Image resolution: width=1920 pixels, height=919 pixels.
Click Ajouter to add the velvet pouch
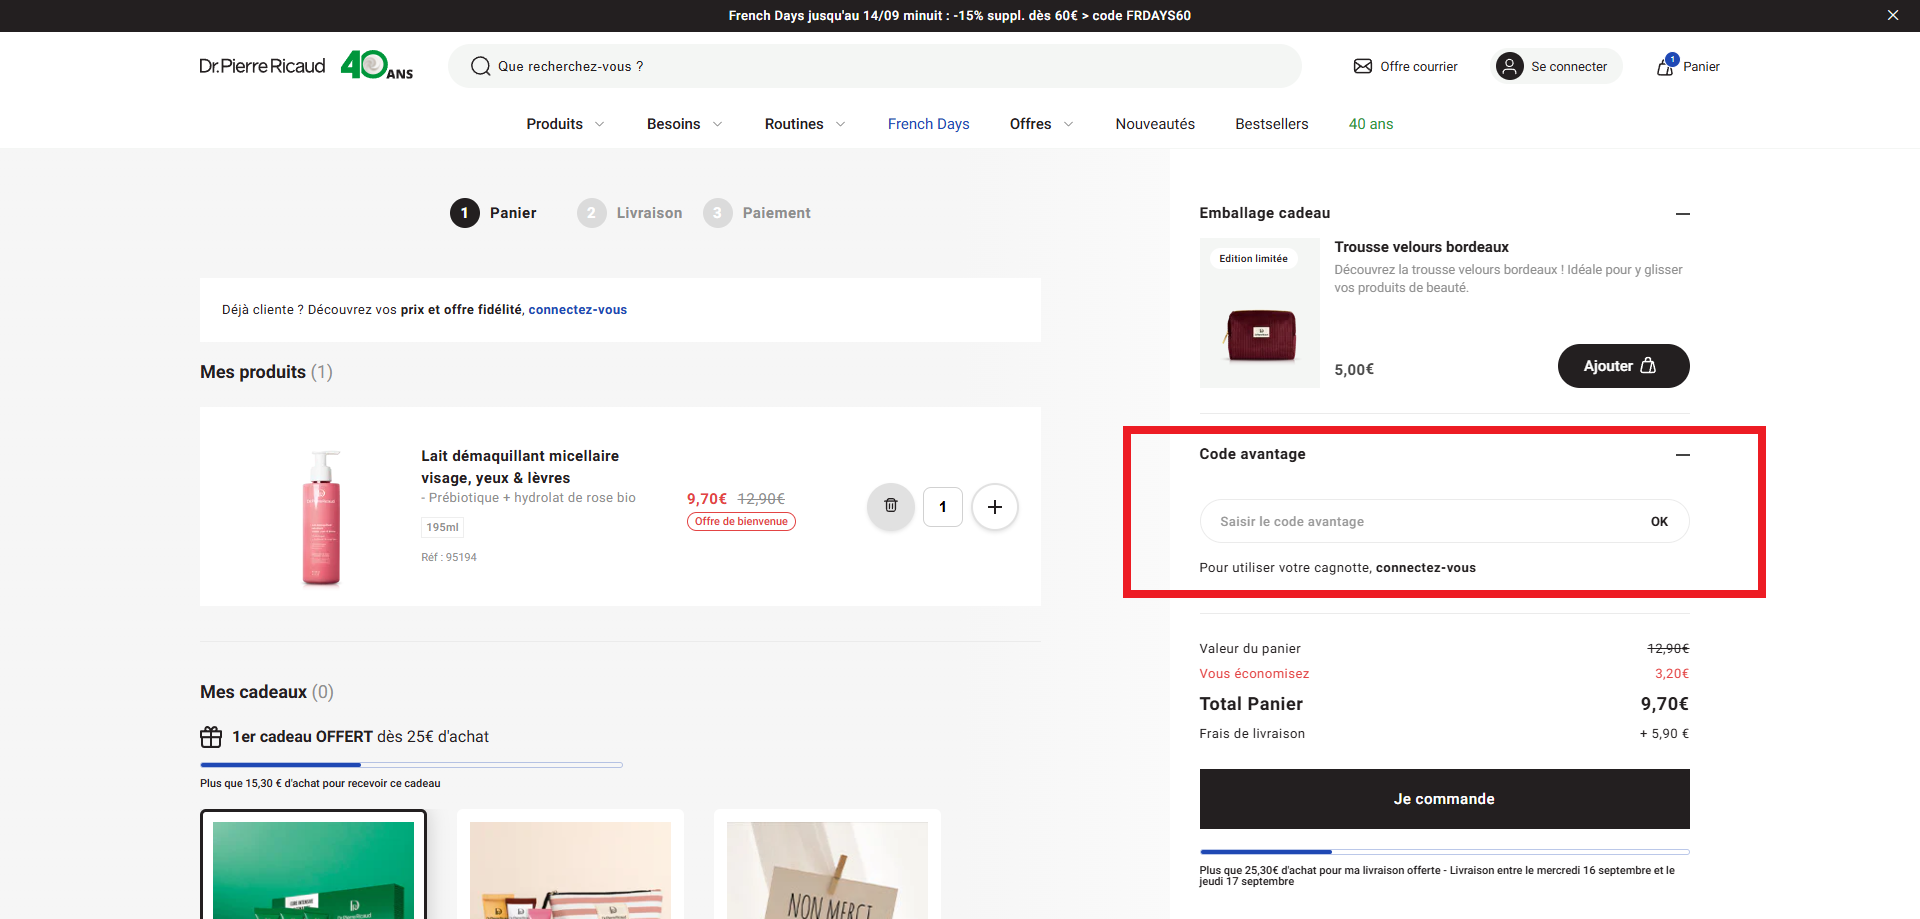1623,366
